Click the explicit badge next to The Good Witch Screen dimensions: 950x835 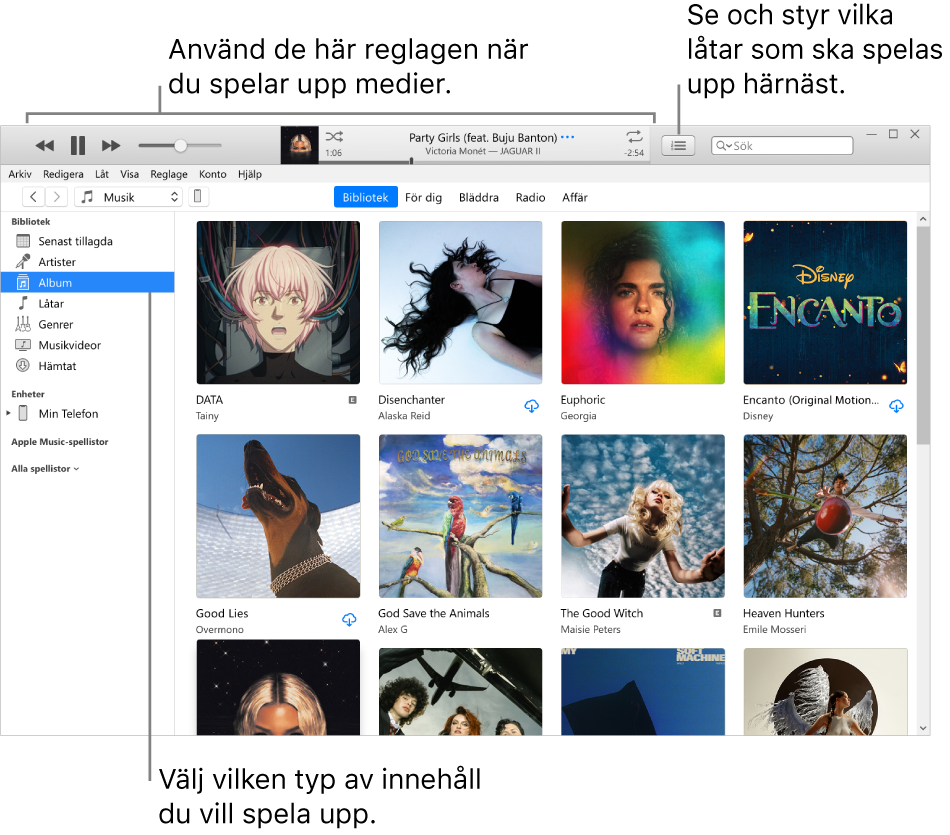click(717, 613)
